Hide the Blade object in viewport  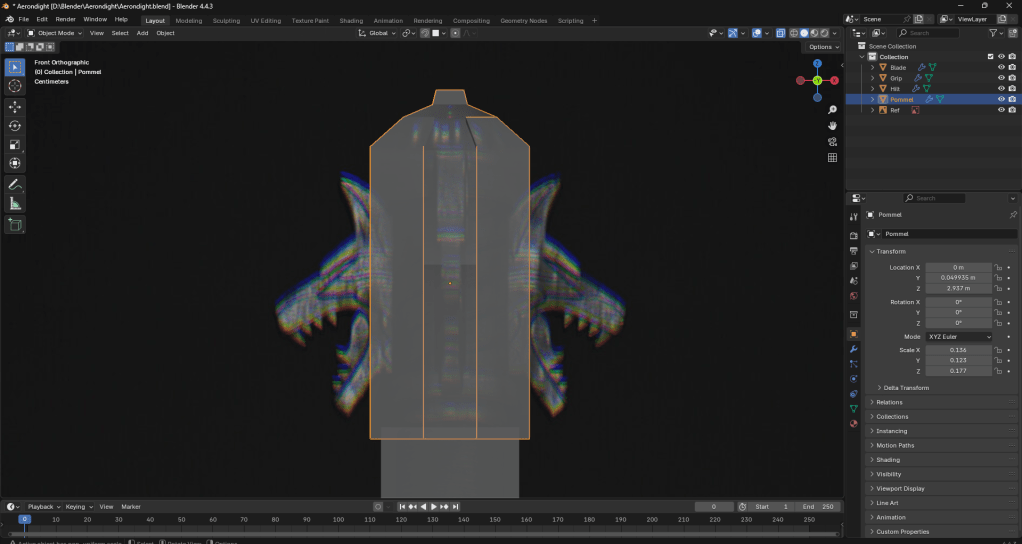tap(1000, 67)
